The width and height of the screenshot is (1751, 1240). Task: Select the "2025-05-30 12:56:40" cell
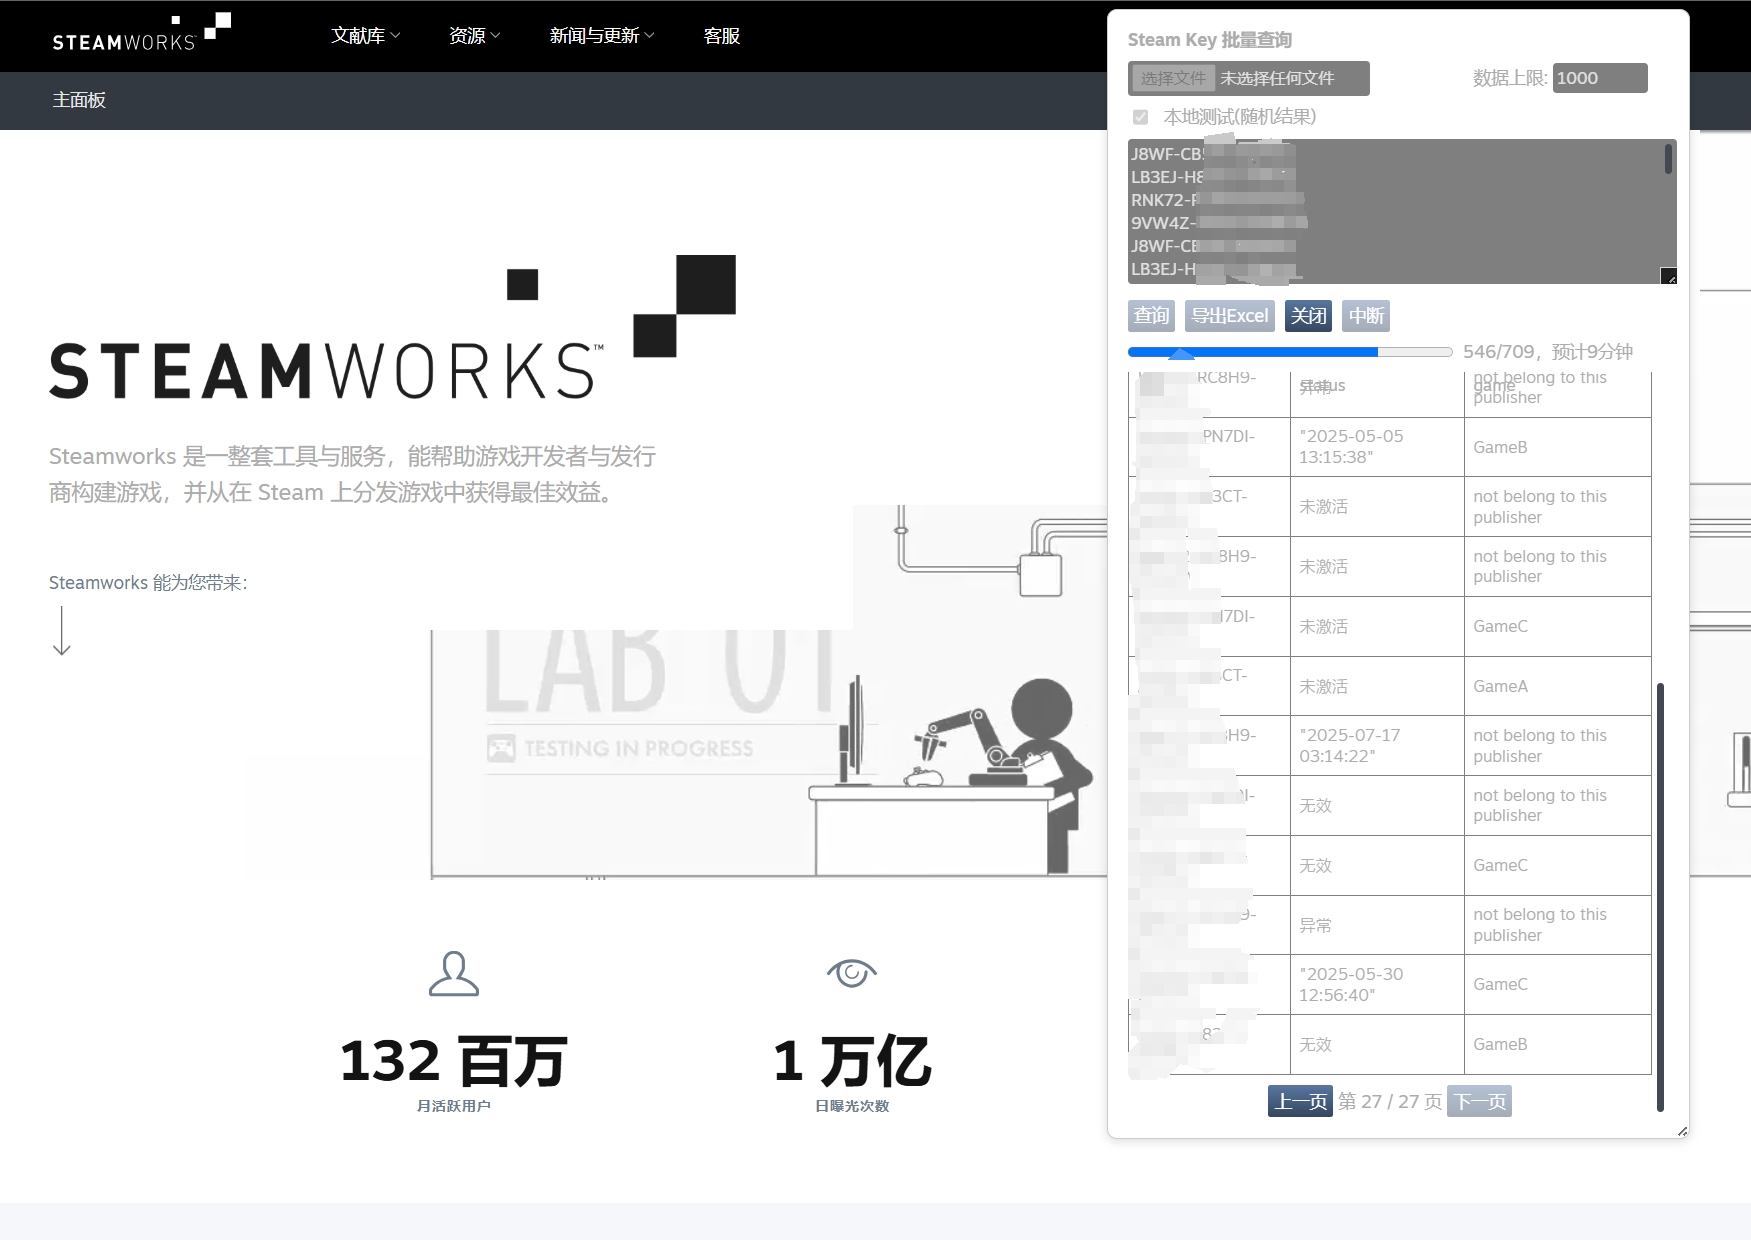(1377, 985)
